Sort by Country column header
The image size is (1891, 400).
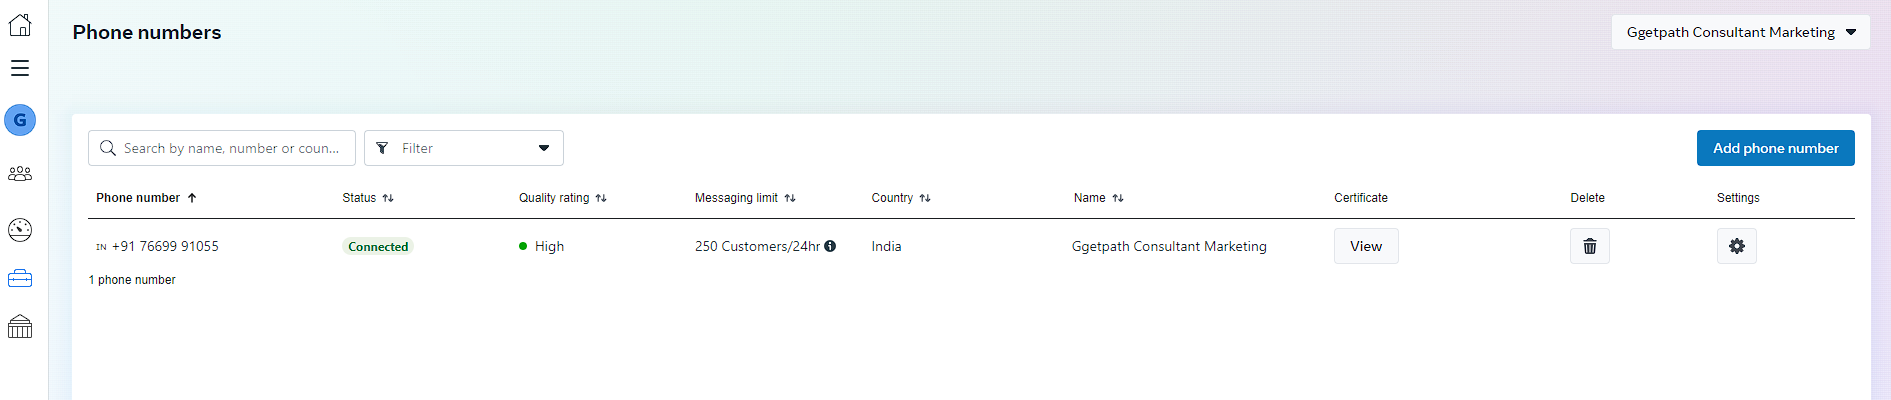tap(901, 198)
